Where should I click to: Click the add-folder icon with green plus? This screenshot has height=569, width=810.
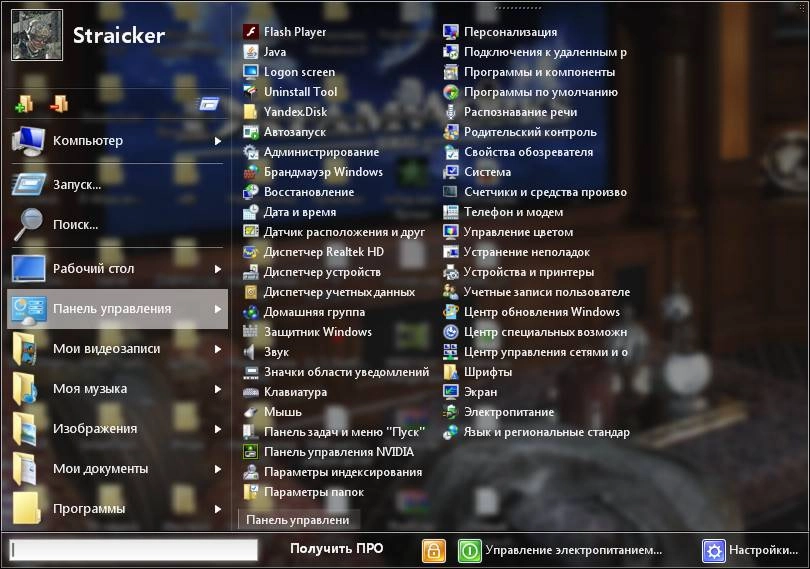pyautogui.click(x=24, y=104)
